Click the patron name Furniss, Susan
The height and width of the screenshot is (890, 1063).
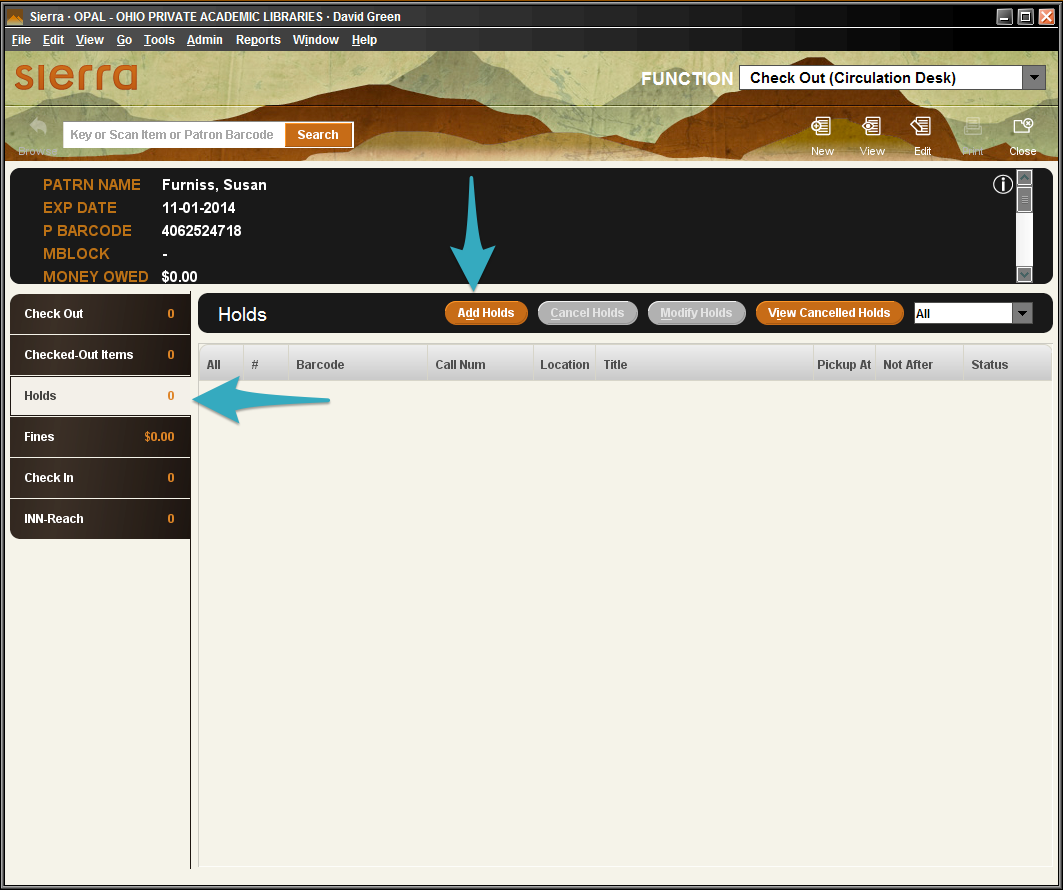coord(214,185)
